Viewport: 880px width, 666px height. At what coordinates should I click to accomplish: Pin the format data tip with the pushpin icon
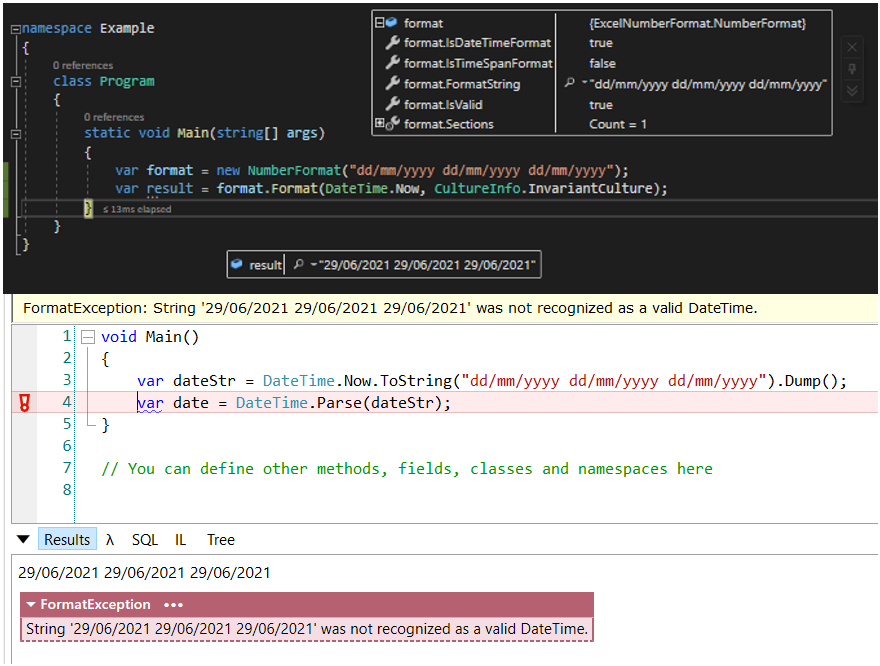(851, 68)
